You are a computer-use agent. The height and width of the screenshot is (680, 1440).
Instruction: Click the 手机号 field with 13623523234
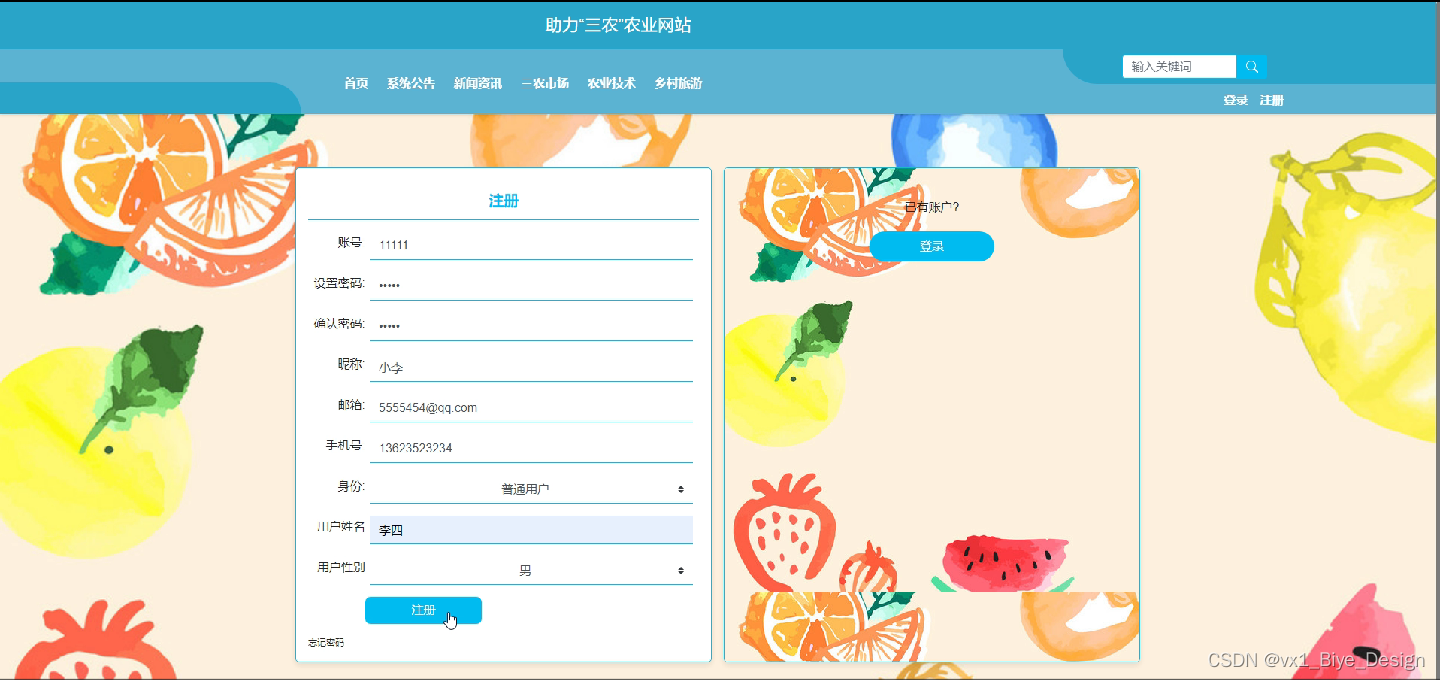pos(531,448)
